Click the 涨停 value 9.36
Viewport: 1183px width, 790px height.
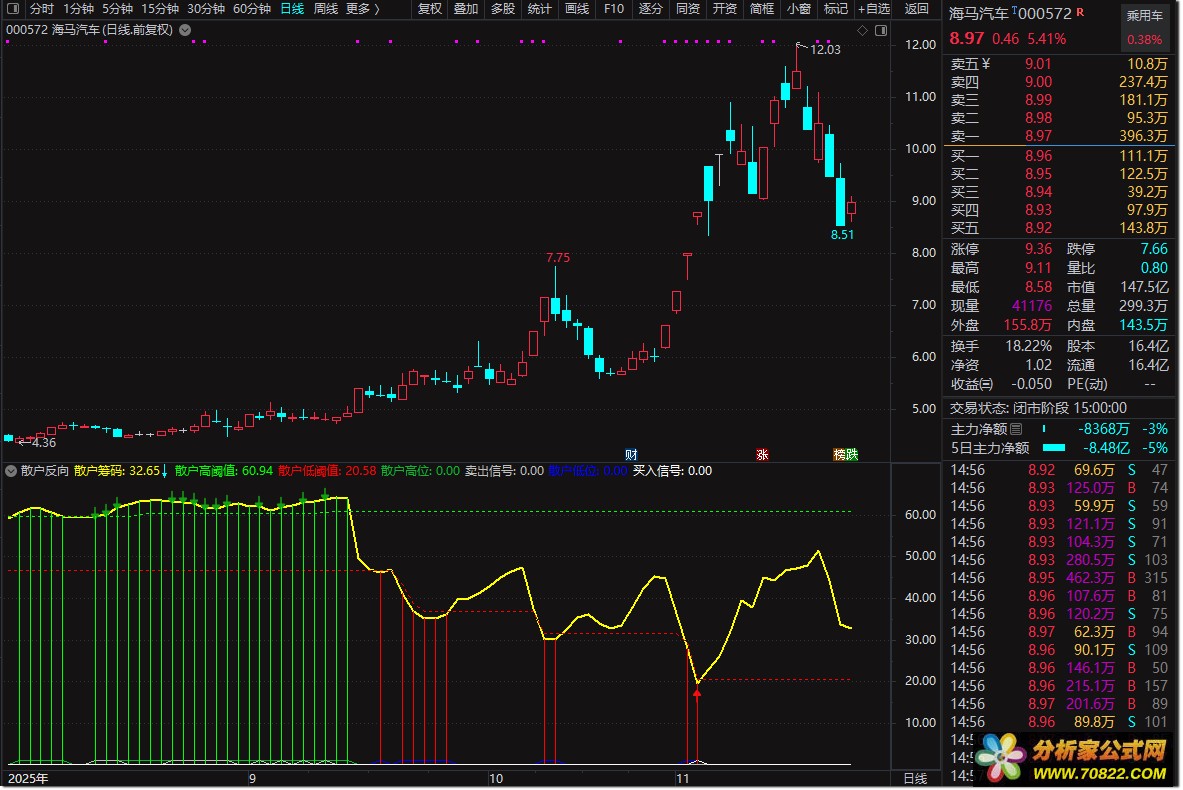click(1038, 249)
